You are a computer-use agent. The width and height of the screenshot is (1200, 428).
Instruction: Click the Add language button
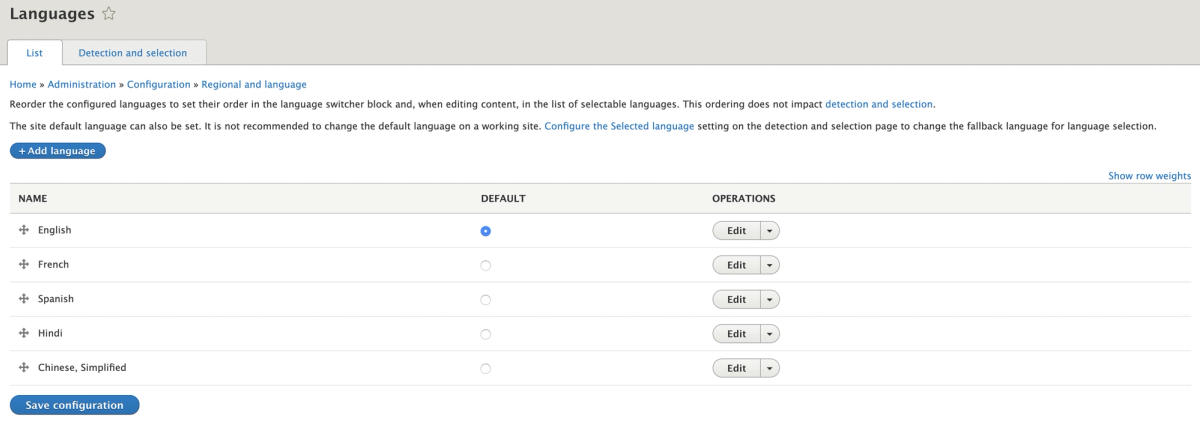[x=57, y=150]
